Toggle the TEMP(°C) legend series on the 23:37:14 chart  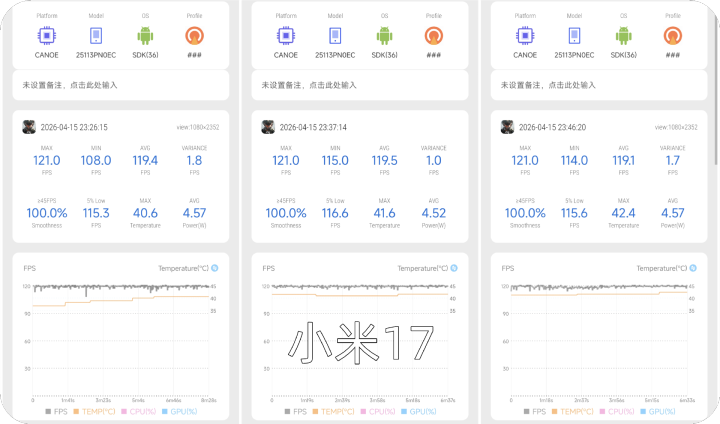(333, 412)
